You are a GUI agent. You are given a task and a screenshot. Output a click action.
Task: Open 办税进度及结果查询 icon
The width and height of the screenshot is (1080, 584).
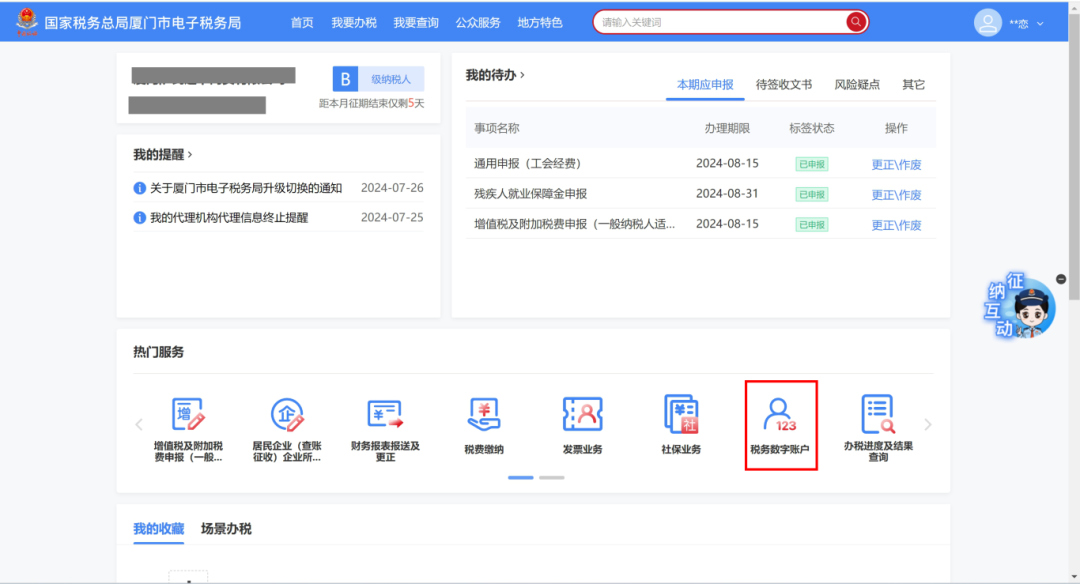pos(878,414)
